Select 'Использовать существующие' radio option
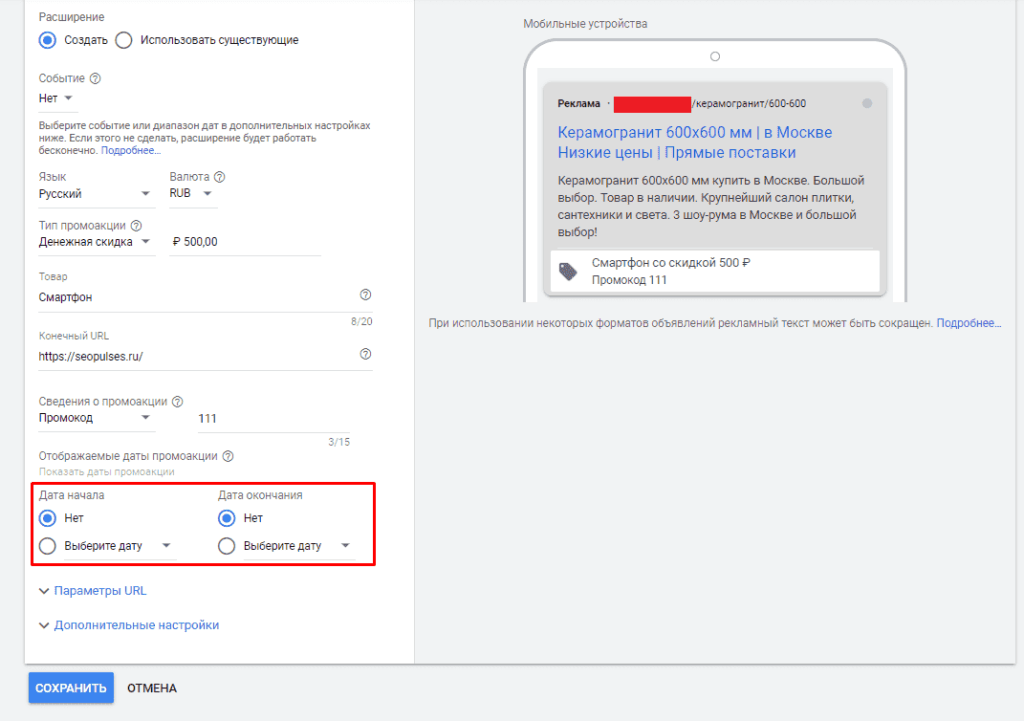This screenshot has width=1024, height=721. pyautogui.click(x=123, y=40)
